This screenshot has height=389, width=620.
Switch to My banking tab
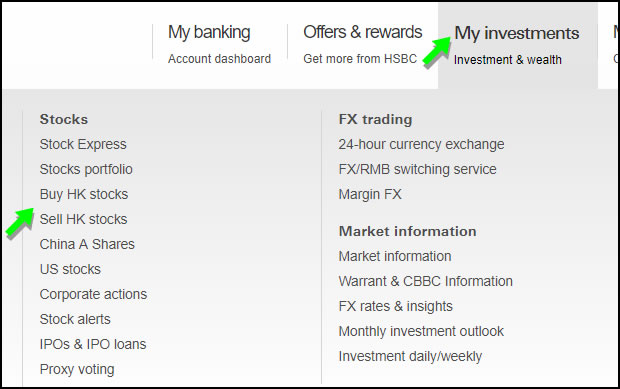pos(219,44)
